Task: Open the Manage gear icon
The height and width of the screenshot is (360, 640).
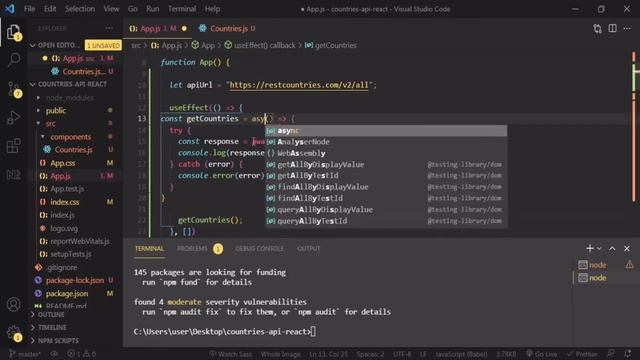Action: click(13, 333)
